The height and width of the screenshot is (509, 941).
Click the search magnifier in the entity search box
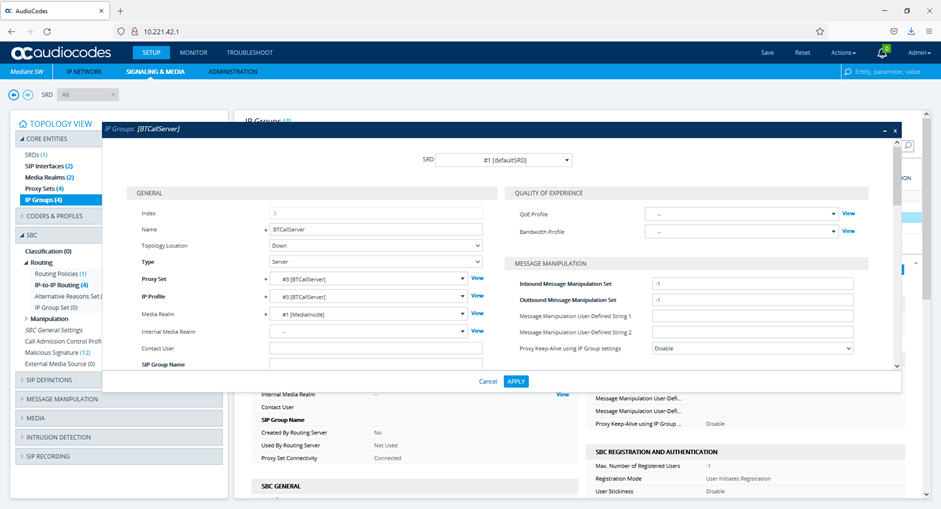pos(848,71)
